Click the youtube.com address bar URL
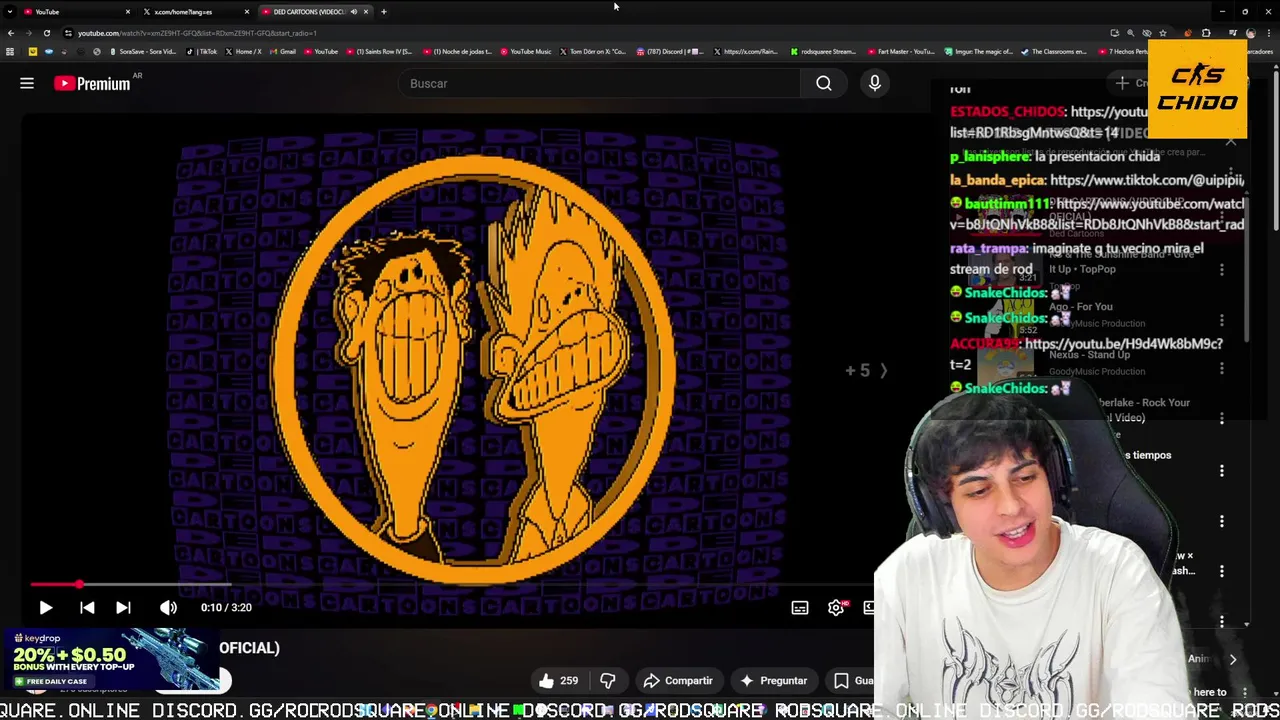 [x=197, y=33]
